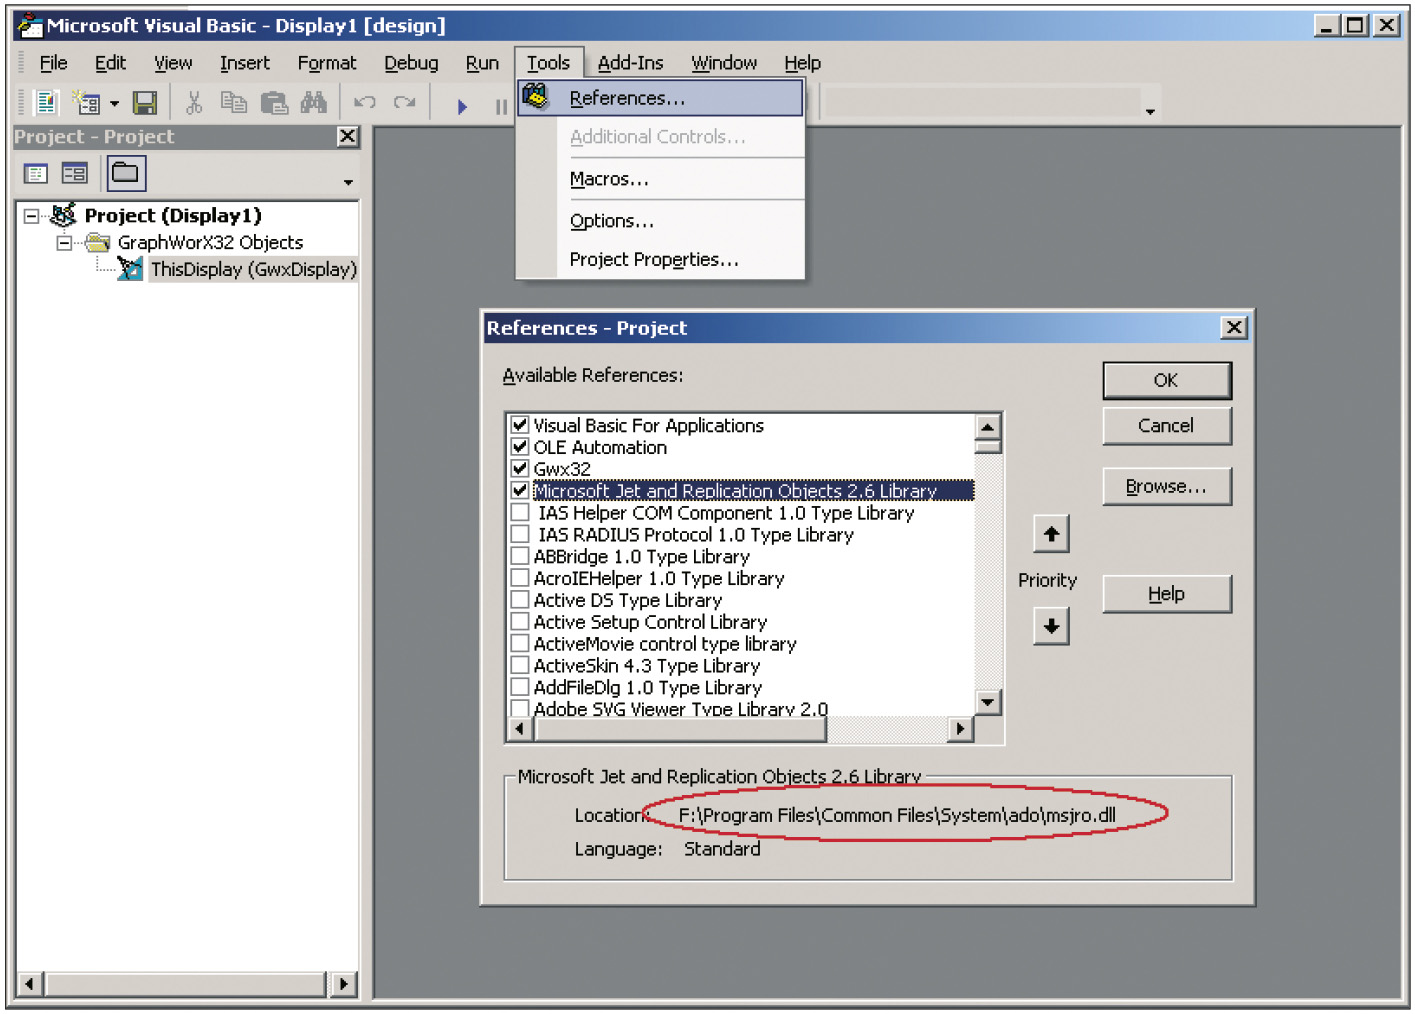
Task: Click the Break pause icon
Action: (501, 106)
